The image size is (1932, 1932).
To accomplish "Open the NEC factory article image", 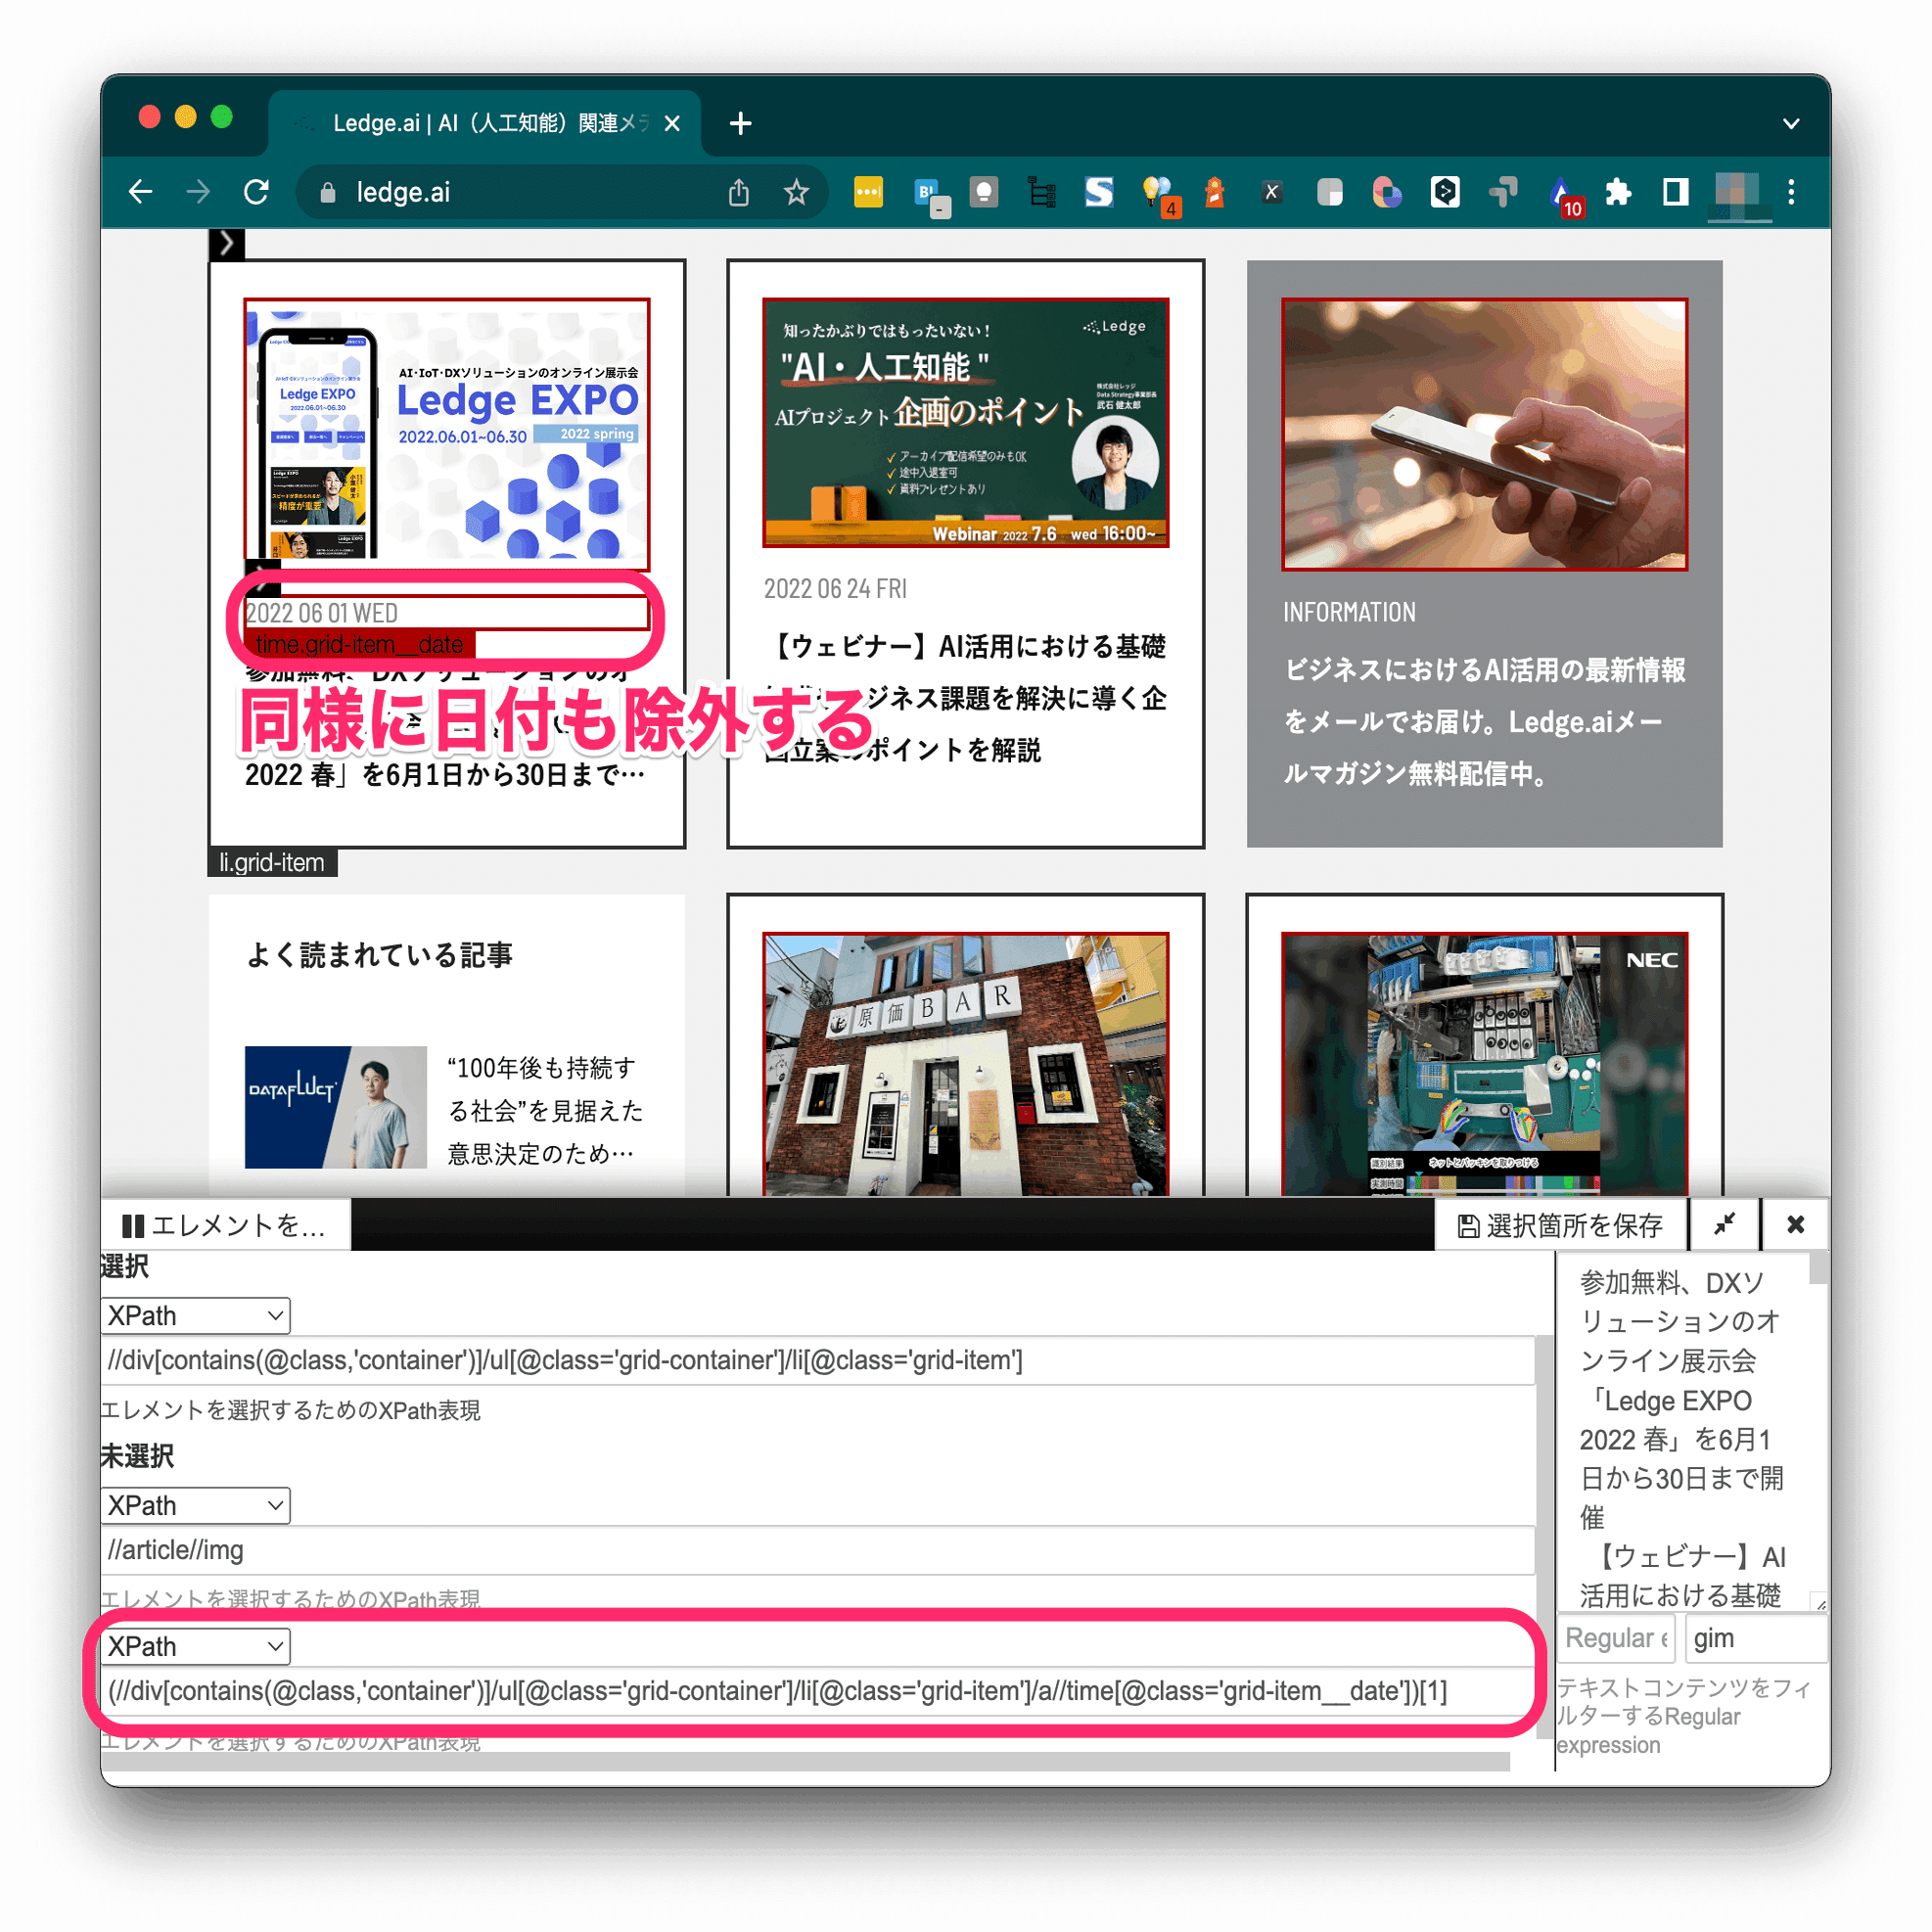I will pyautogui.click(x=1484, y=1064).
